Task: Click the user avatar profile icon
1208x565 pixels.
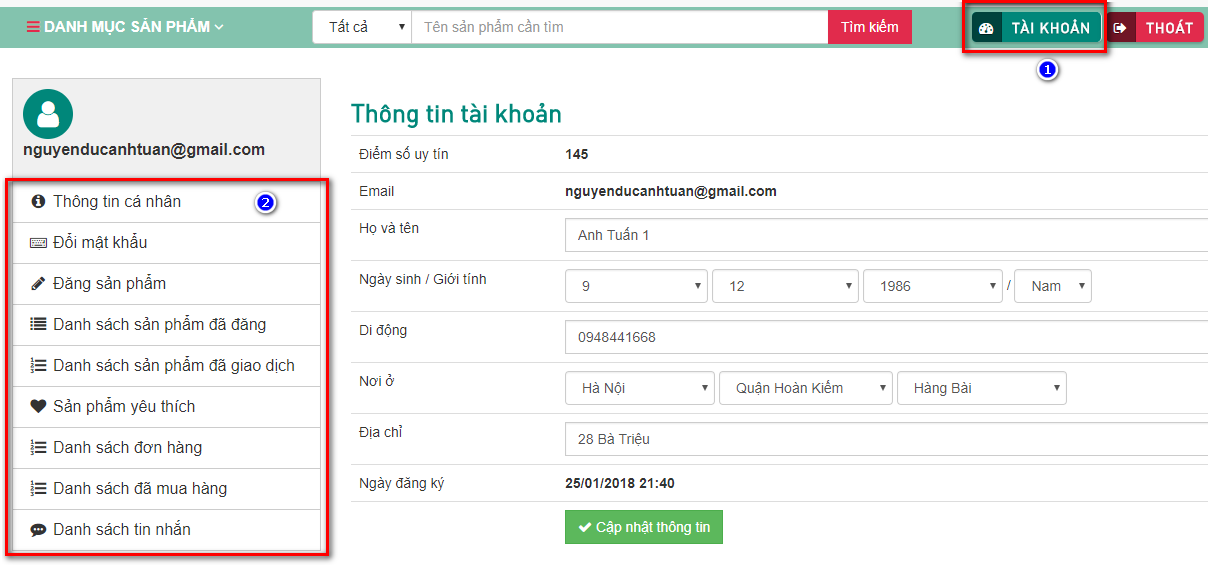Action: point(48,114)
